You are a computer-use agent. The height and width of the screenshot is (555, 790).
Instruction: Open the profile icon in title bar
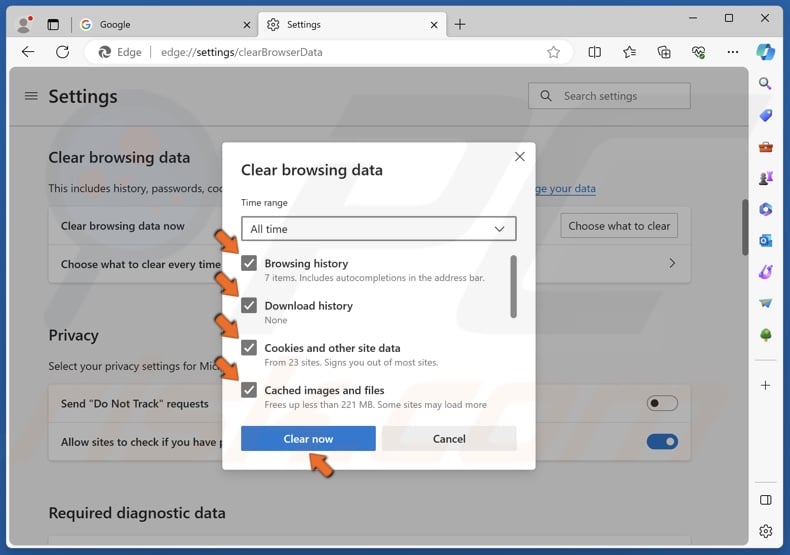pos(24,24)
